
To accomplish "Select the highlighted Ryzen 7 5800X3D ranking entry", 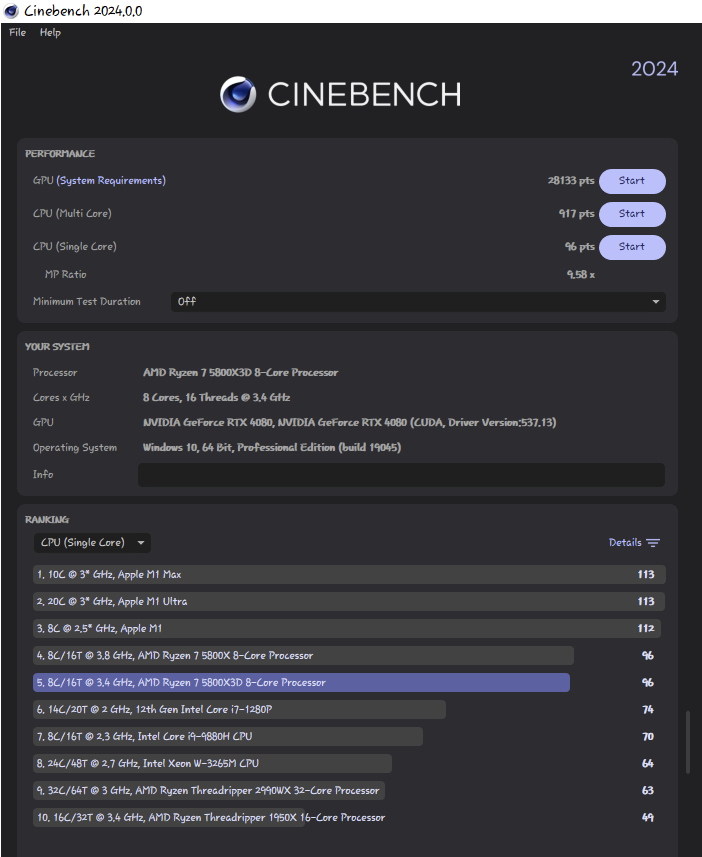I will click(301, 683).
